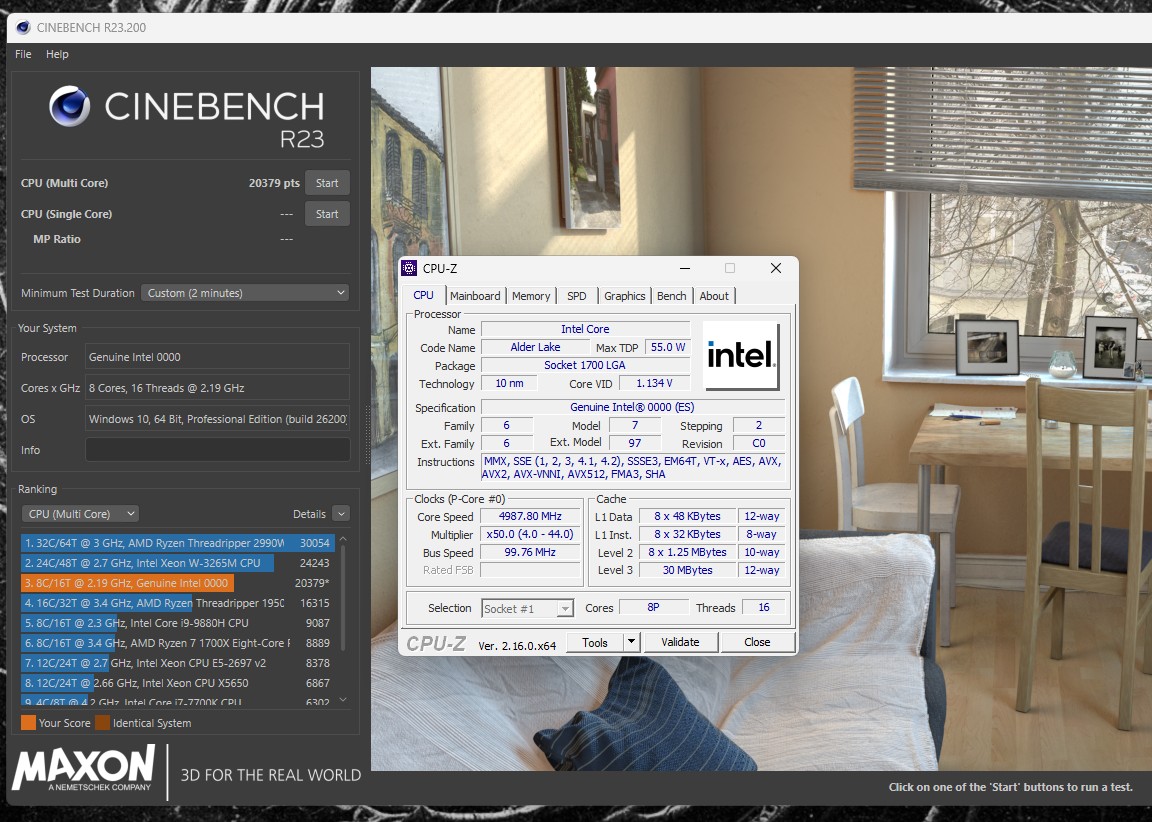Image resolution: width=1152 pixels, height=822 pixels.
Task: Open the Help menu
Action: (x=57, y=54)
